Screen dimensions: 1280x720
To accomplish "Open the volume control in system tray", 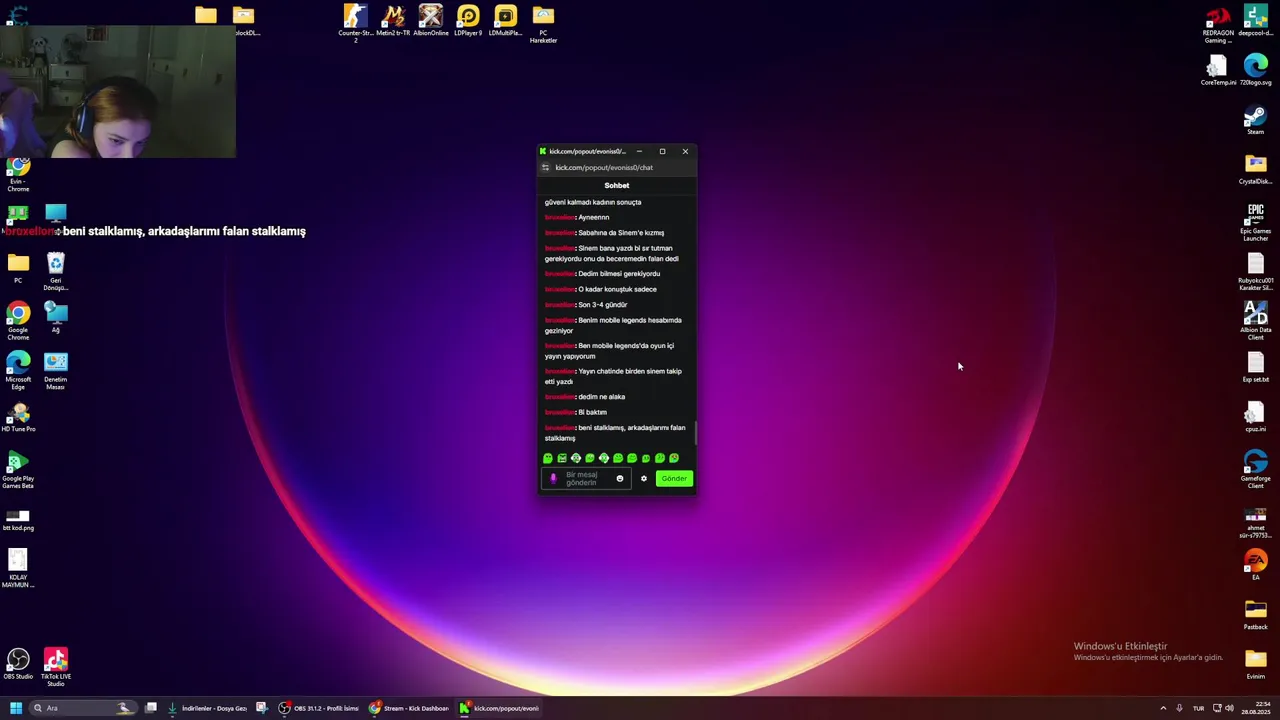I will point(1229,708).
